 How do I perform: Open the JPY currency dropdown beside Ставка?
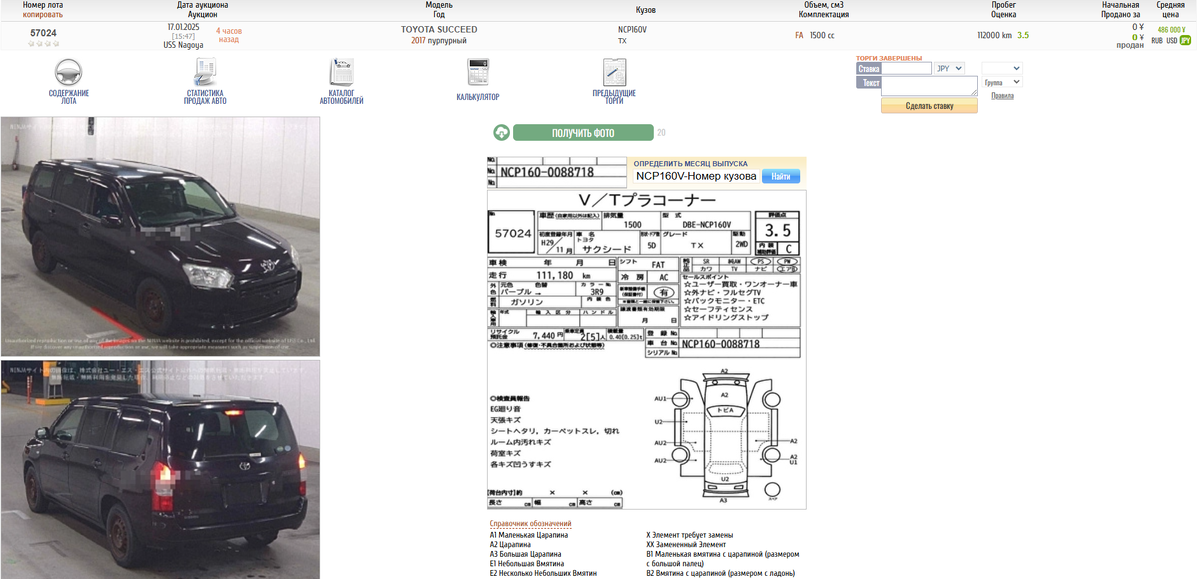tap(949, 68)
